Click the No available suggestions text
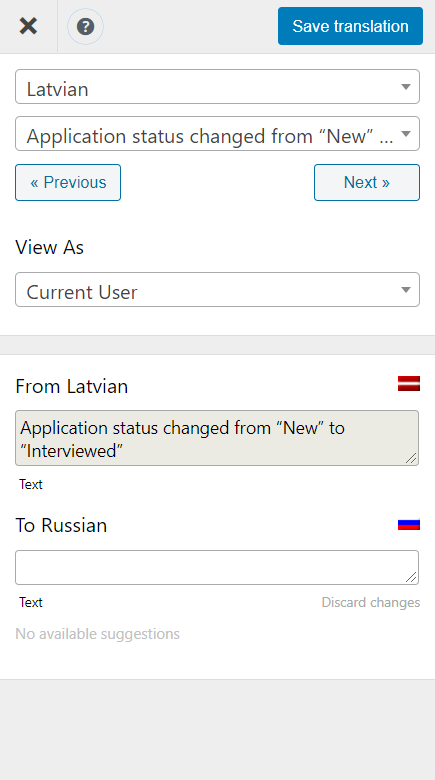The height and width of the screenshot is (780, 435). [98, 634]
